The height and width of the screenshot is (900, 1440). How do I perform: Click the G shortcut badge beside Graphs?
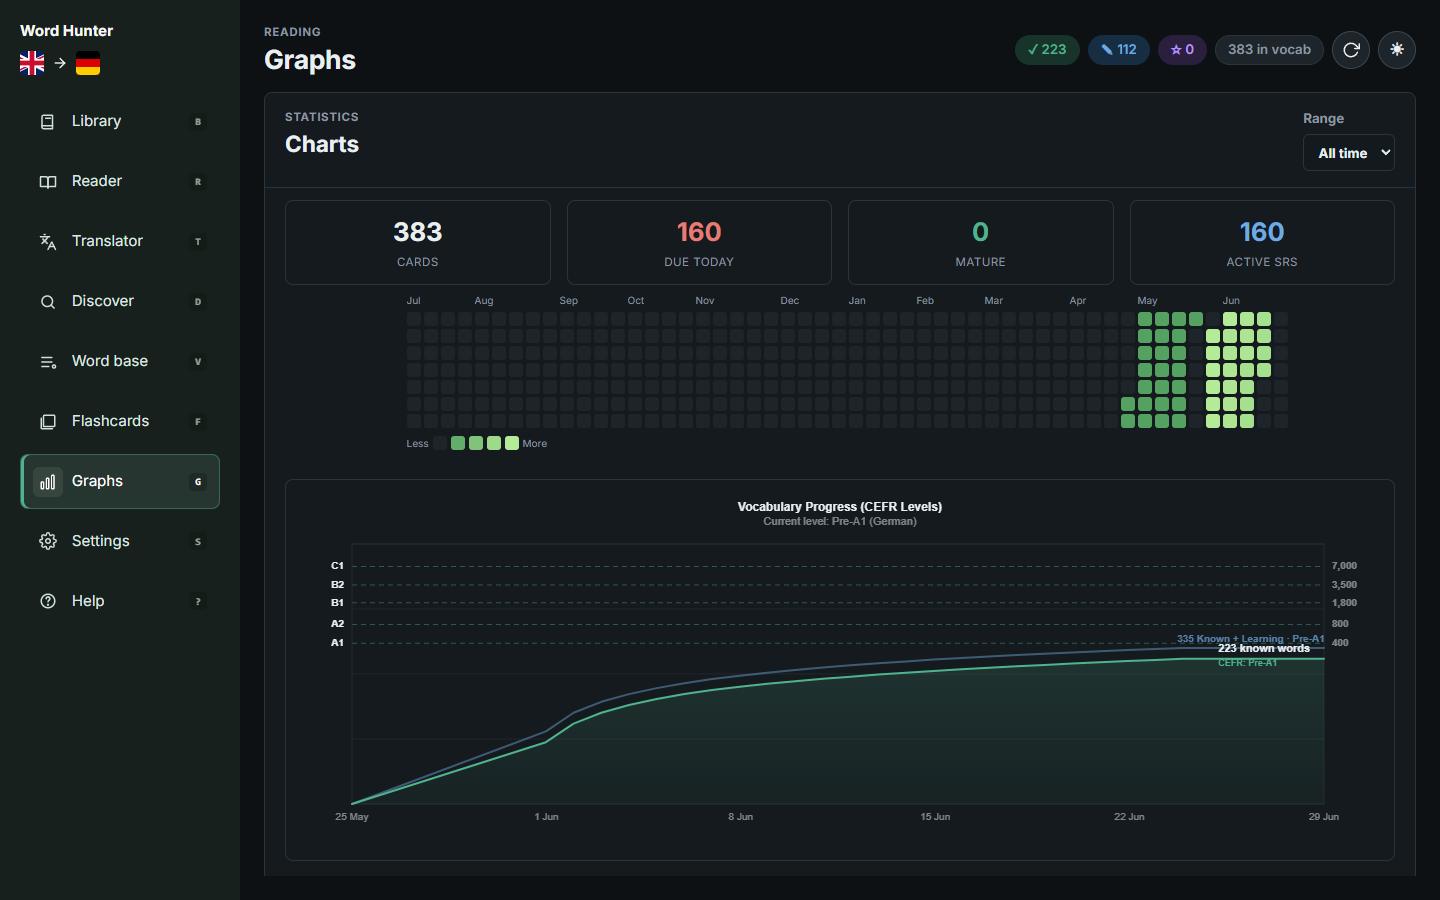[198, 482]
